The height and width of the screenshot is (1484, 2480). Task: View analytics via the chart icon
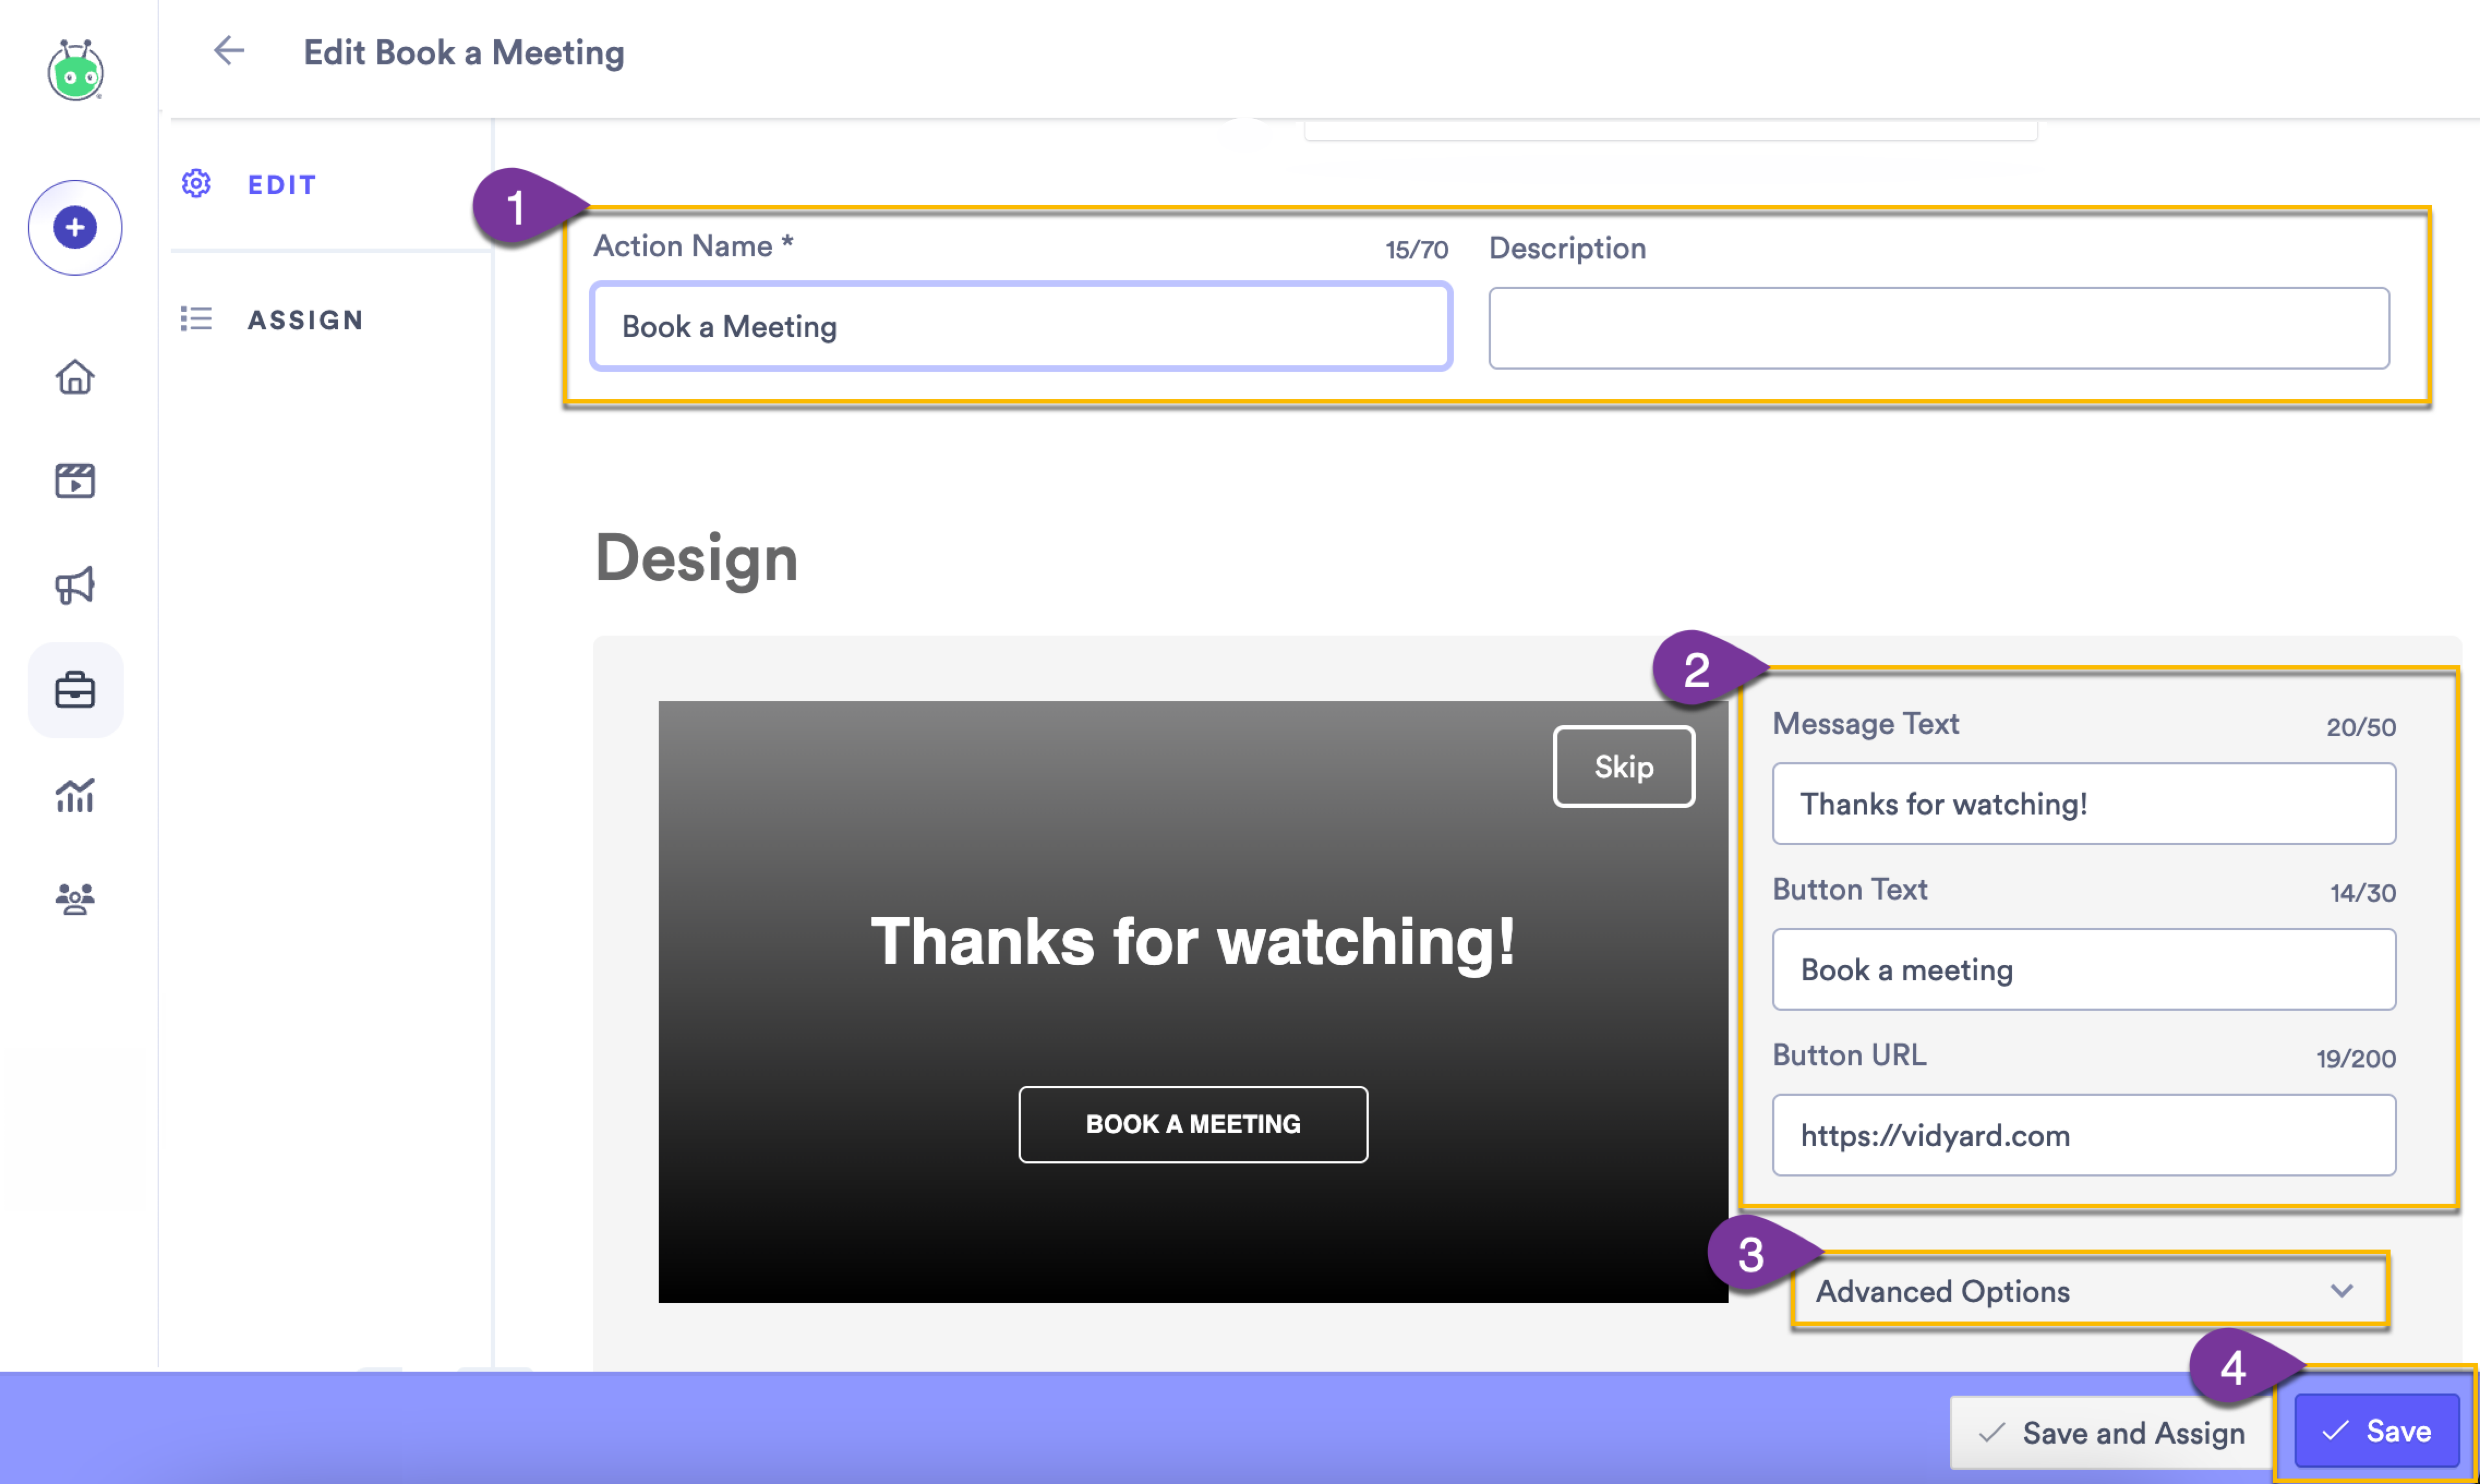pyautogui.click(x=75, y=795)
